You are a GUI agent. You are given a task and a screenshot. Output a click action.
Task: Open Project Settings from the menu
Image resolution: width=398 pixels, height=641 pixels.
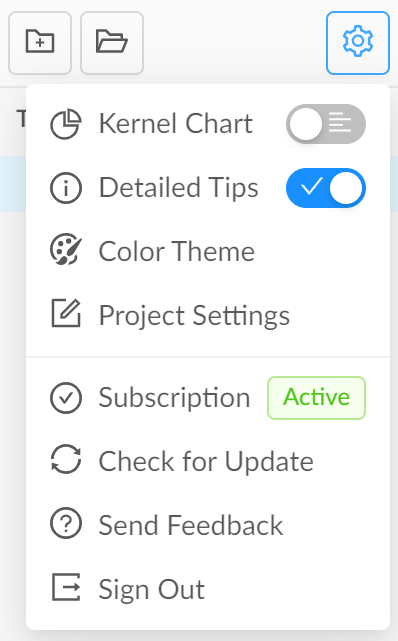click(208, 315)
